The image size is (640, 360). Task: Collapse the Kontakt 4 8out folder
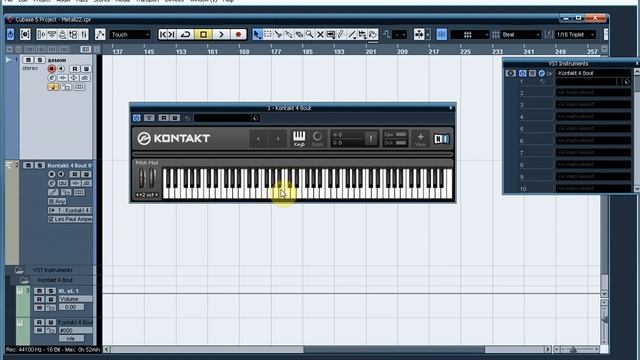coord(24,280)
